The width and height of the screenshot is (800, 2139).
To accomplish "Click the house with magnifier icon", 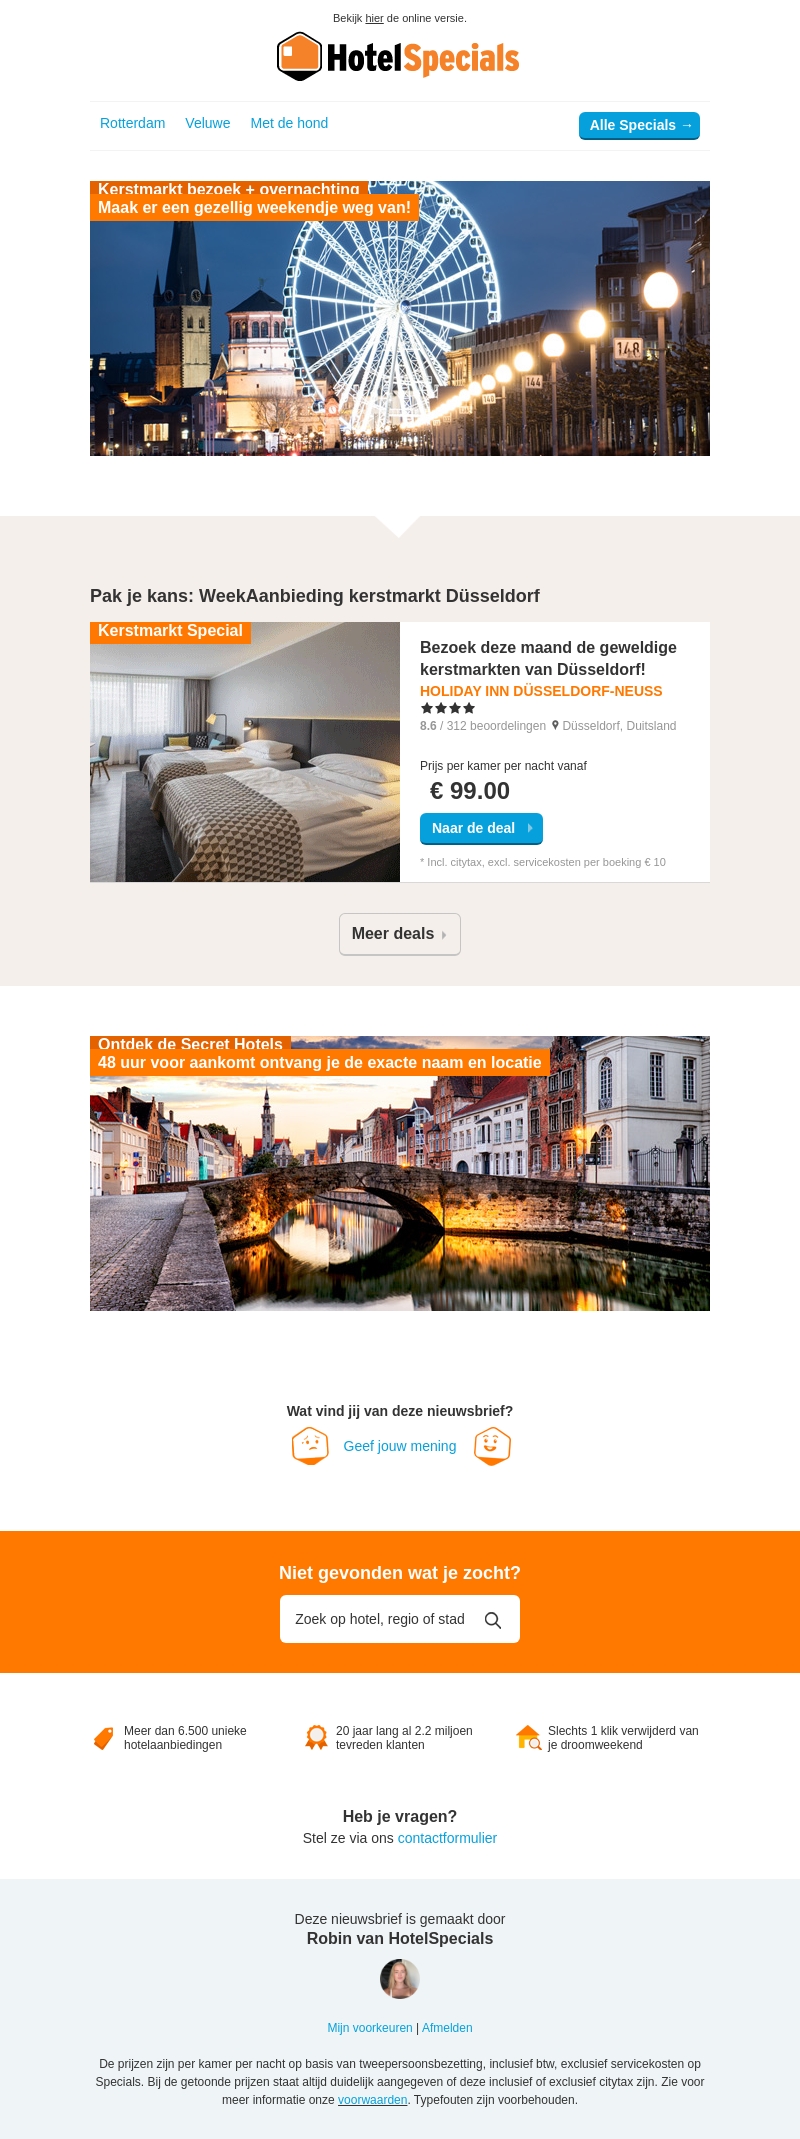I will point(528,1738).
